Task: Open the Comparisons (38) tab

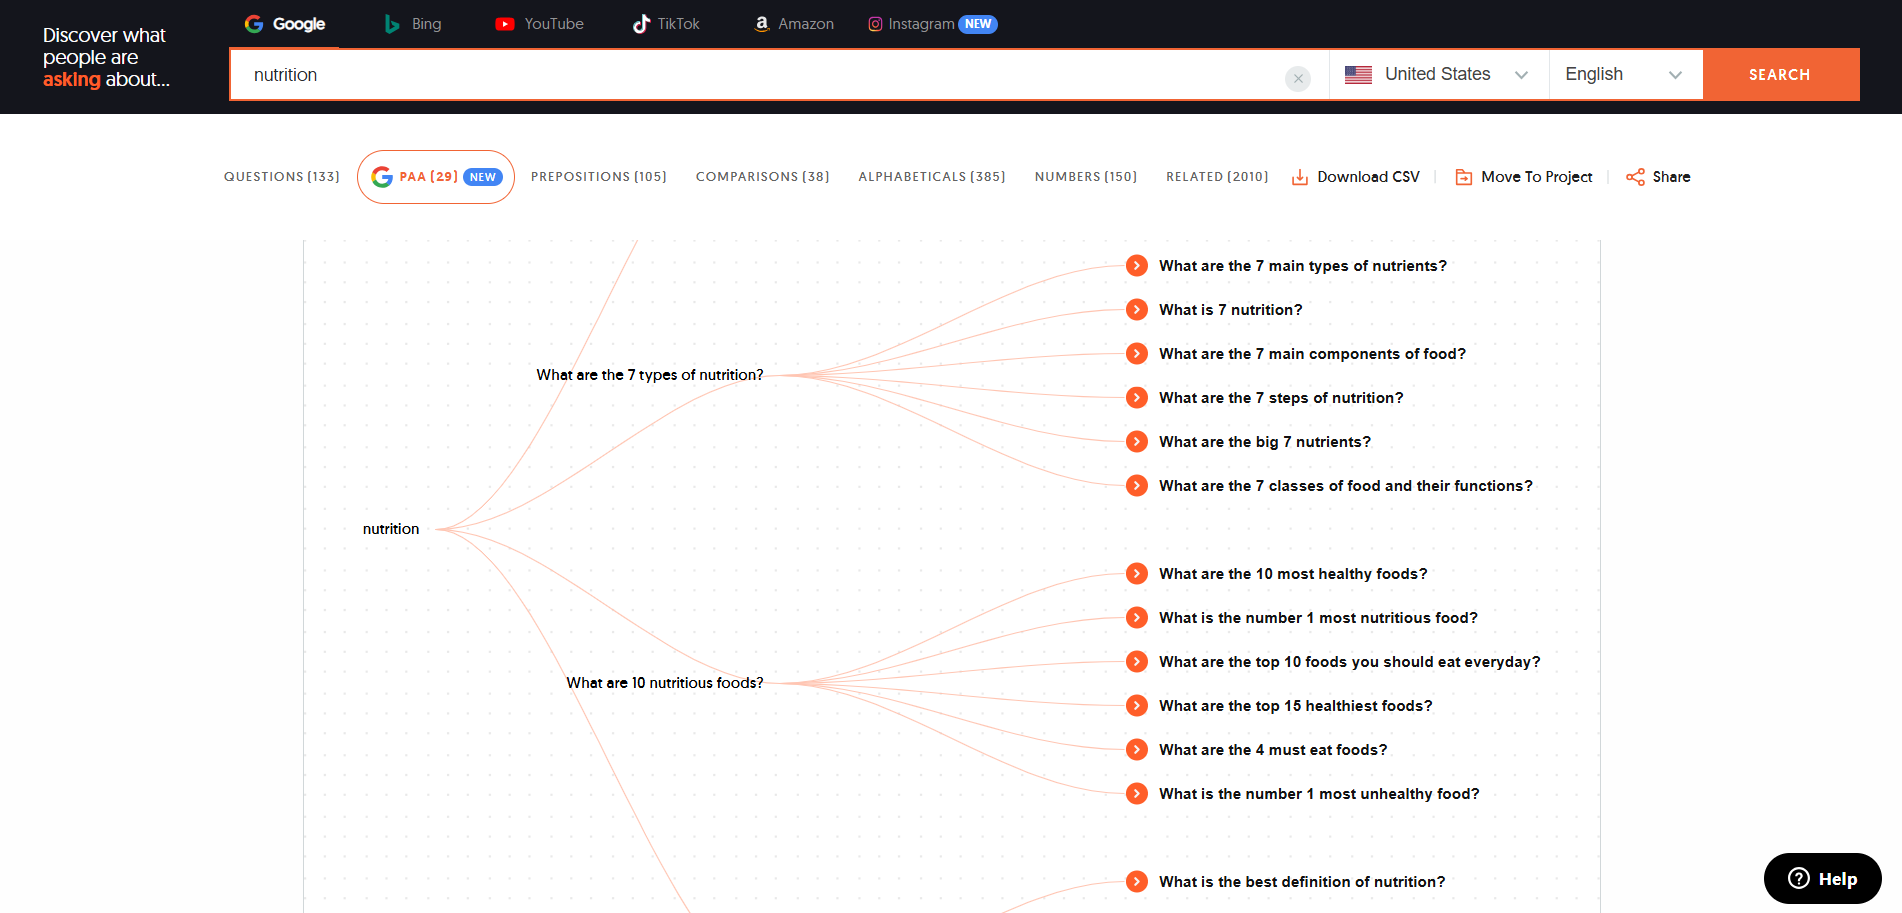Action: pos(763,177)
